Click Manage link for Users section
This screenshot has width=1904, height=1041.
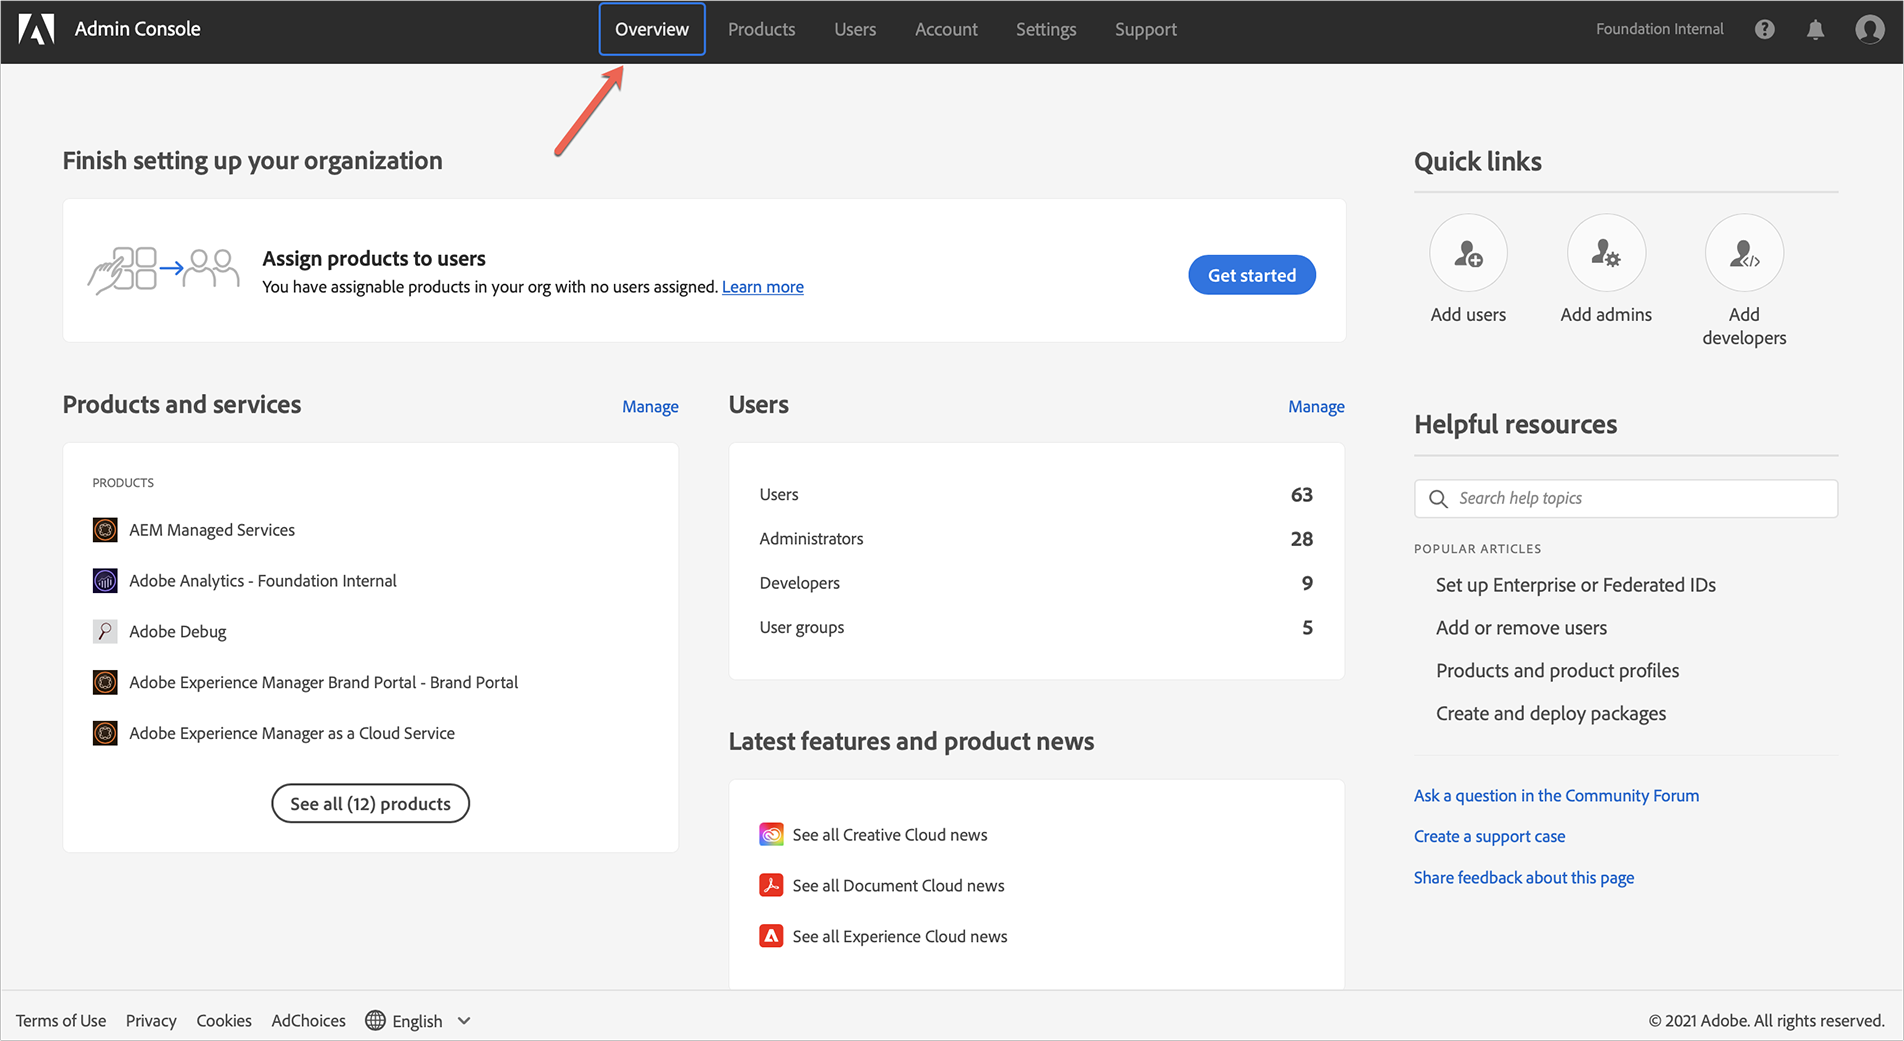(x=1316, y=406)
